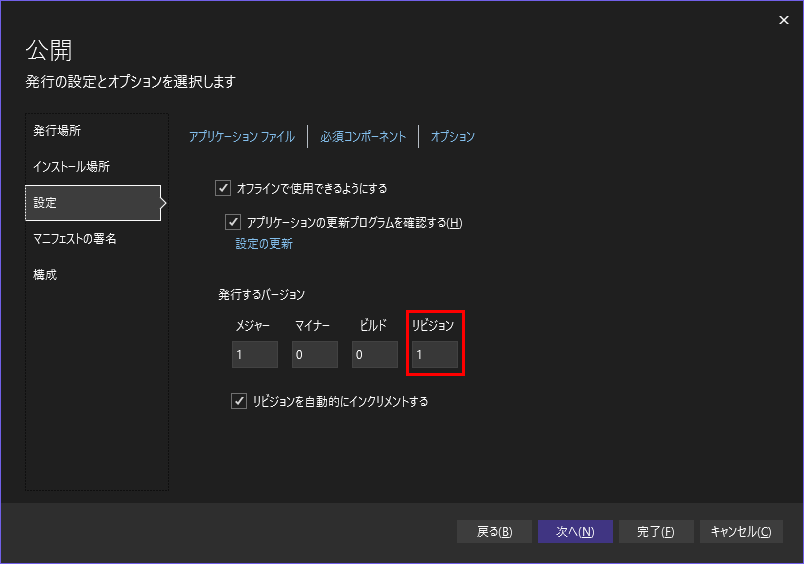
Task: Open the インストール場所 page
Action: [72, 167]
